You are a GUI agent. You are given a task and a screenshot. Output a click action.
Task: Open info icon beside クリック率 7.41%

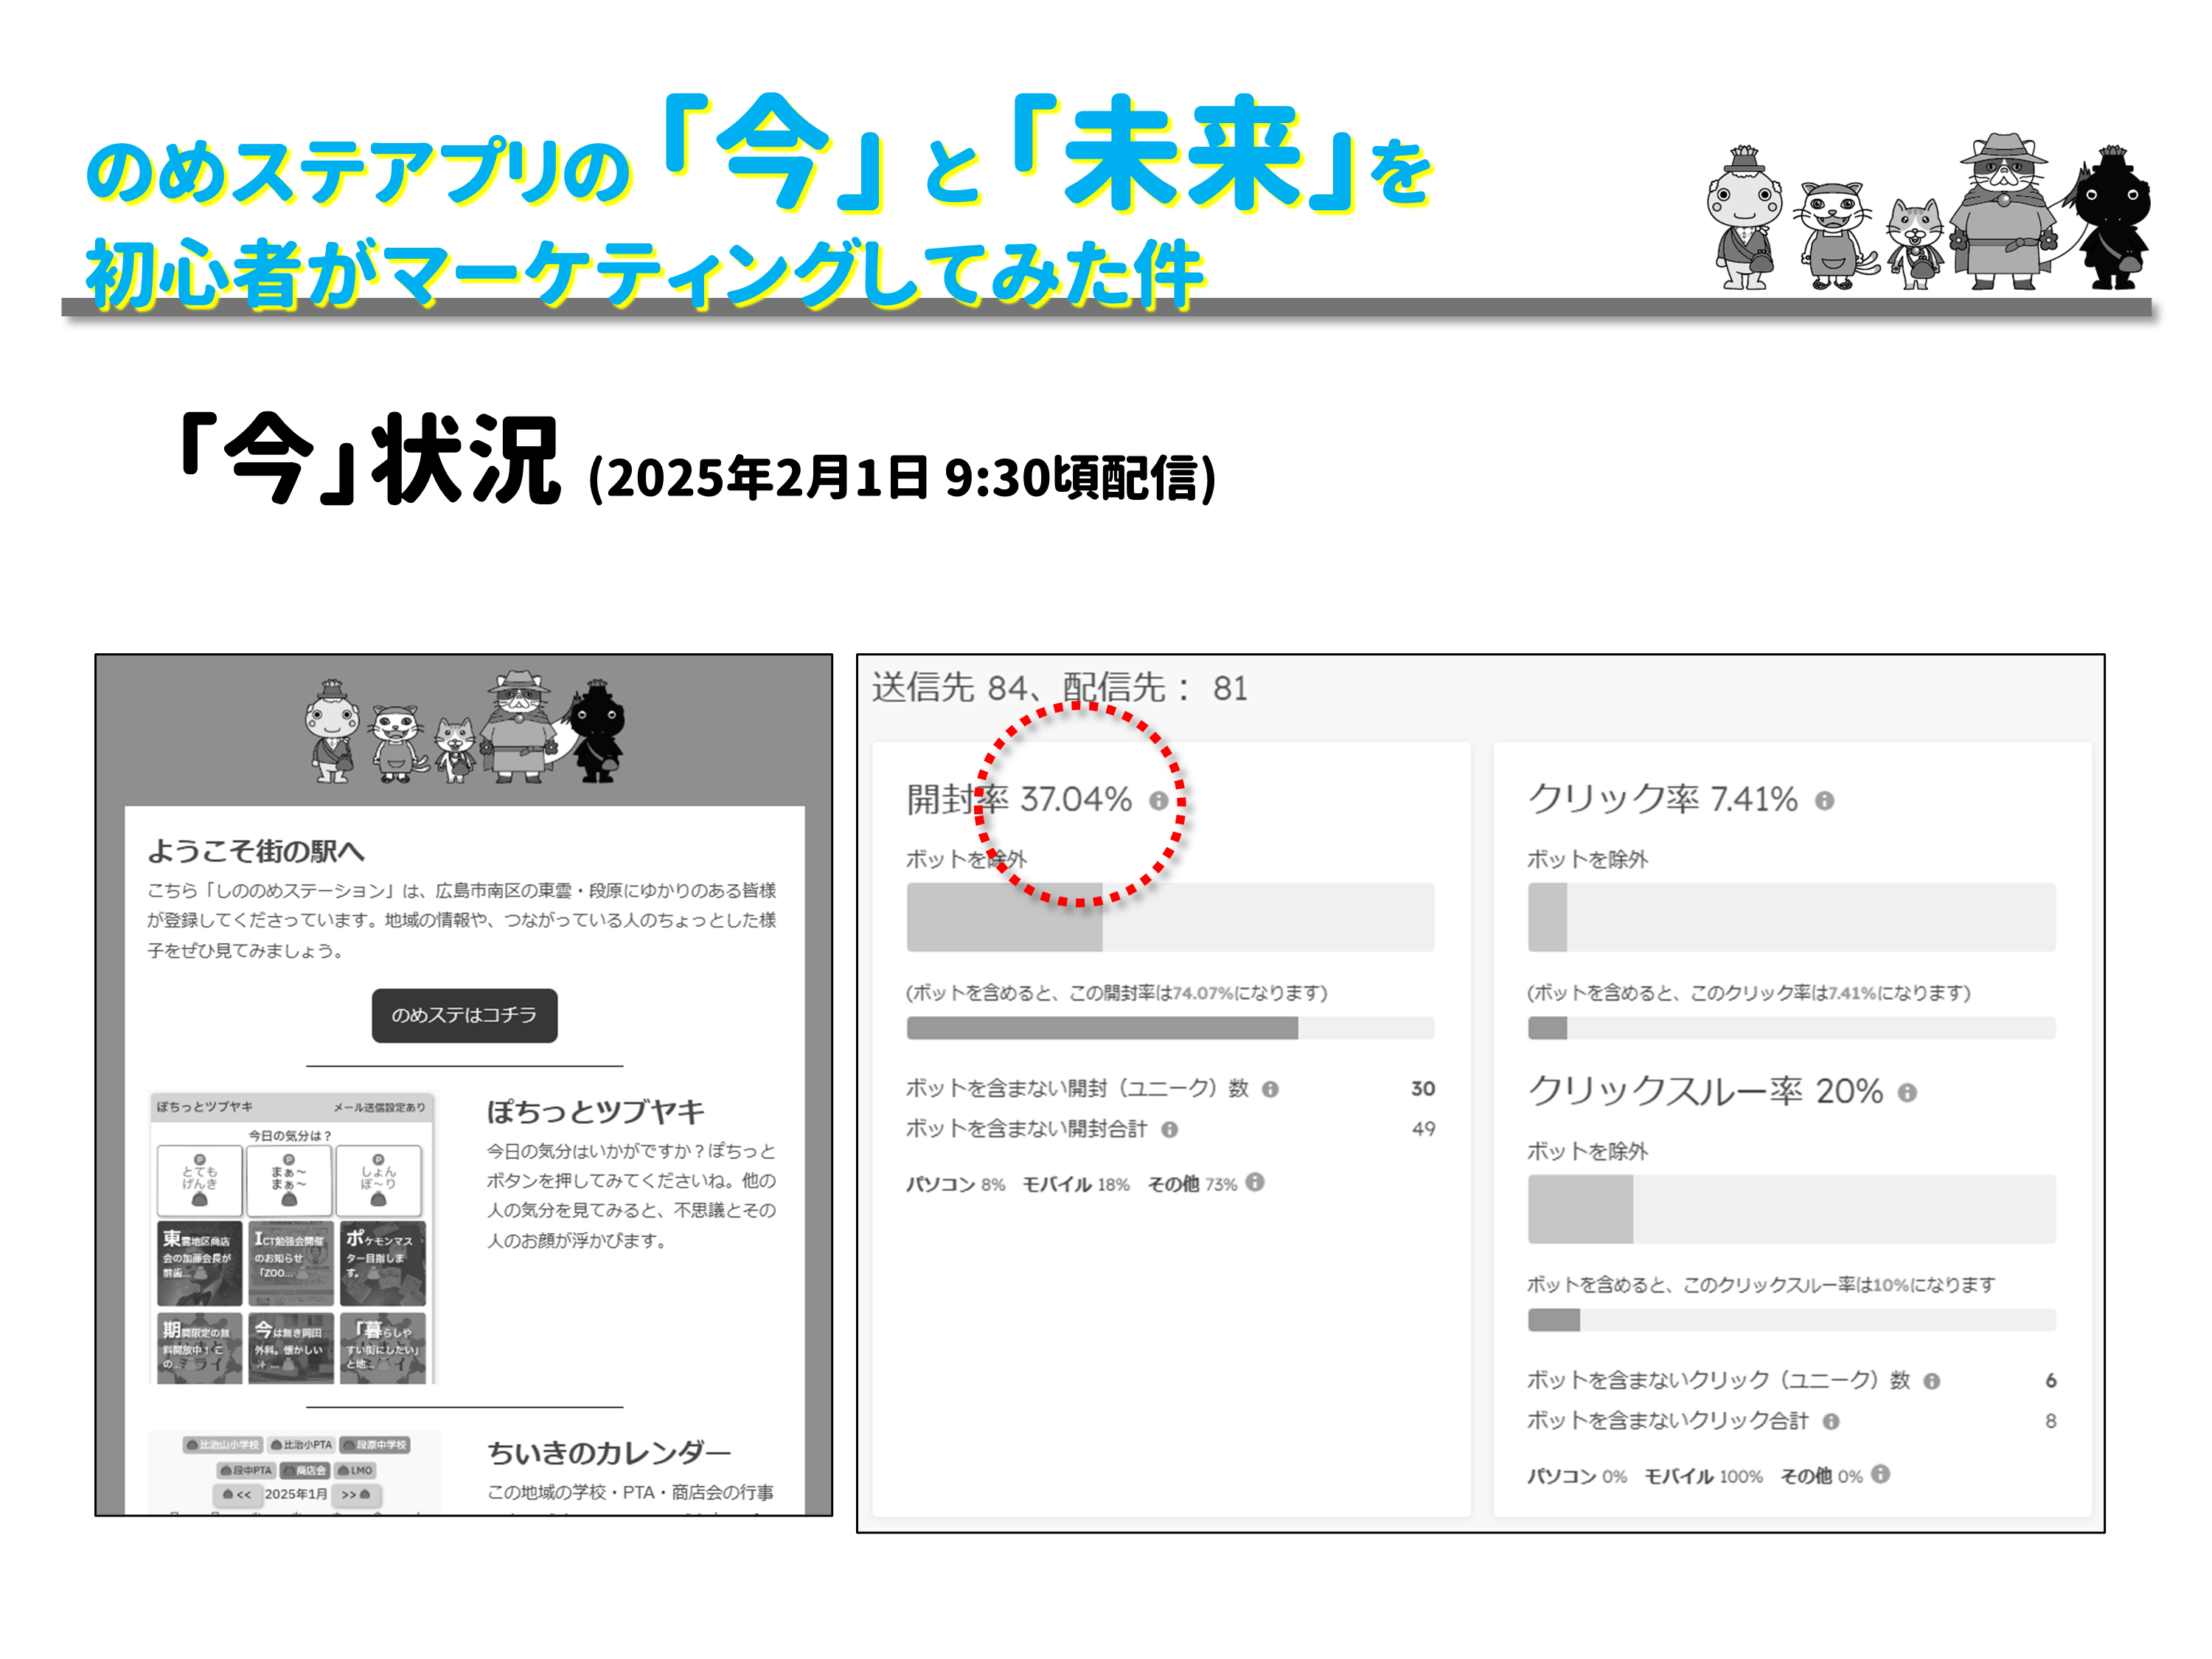click(1824, 801)
